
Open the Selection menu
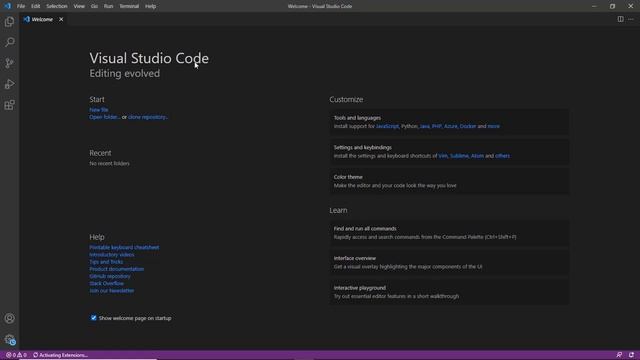57,6
